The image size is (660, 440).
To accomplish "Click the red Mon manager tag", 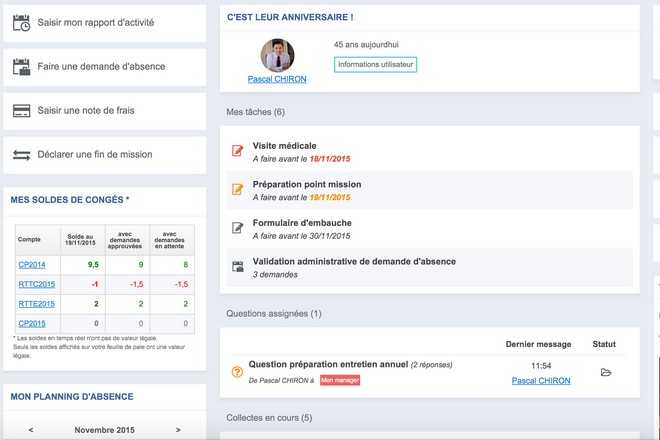I will tap(340, 381).
